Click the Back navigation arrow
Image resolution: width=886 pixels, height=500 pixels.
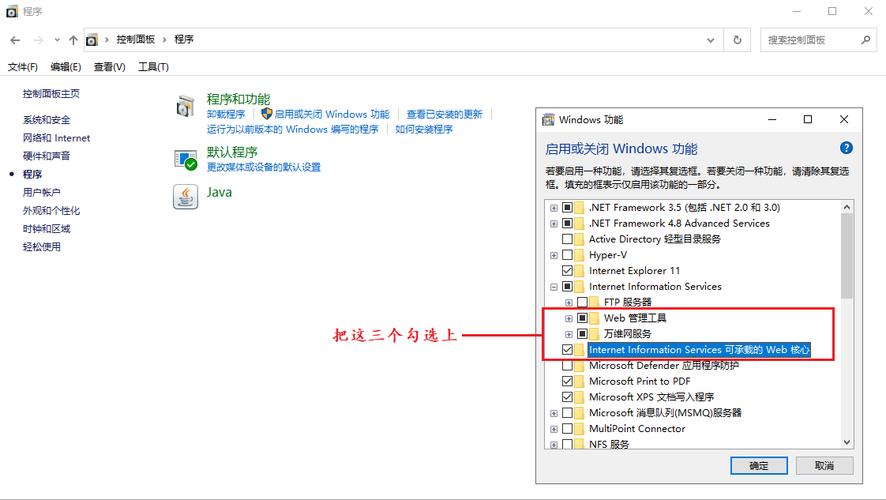tap(15, 40)
